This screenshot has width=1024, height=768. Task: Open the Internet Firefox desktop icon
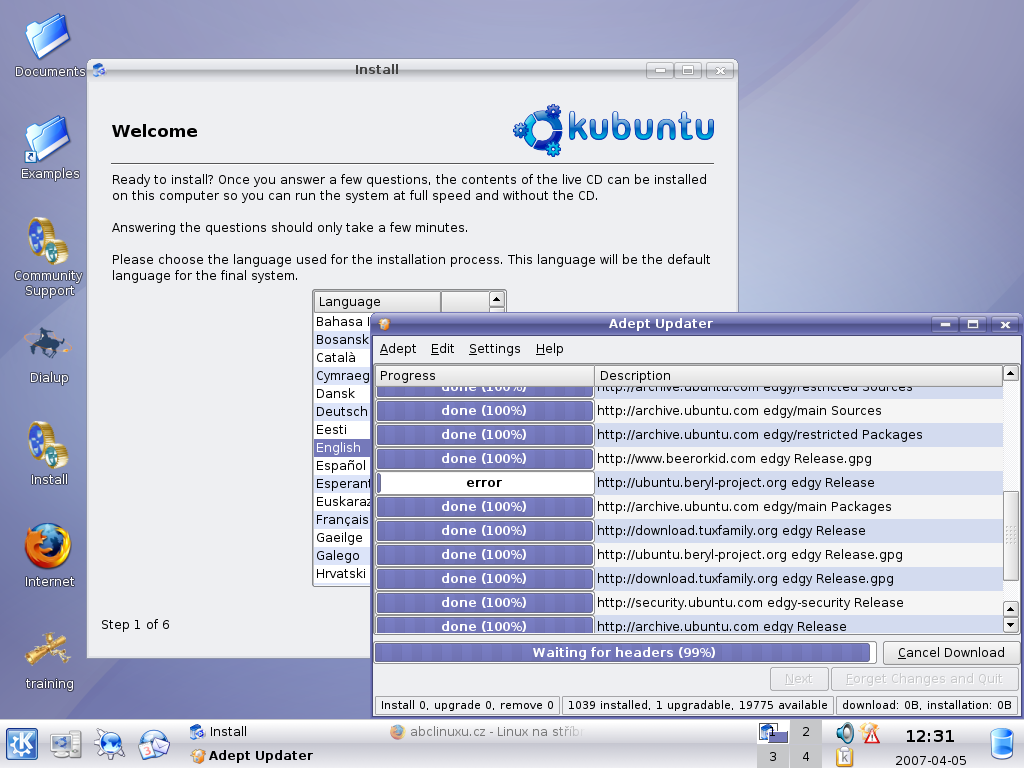(48, 555)
